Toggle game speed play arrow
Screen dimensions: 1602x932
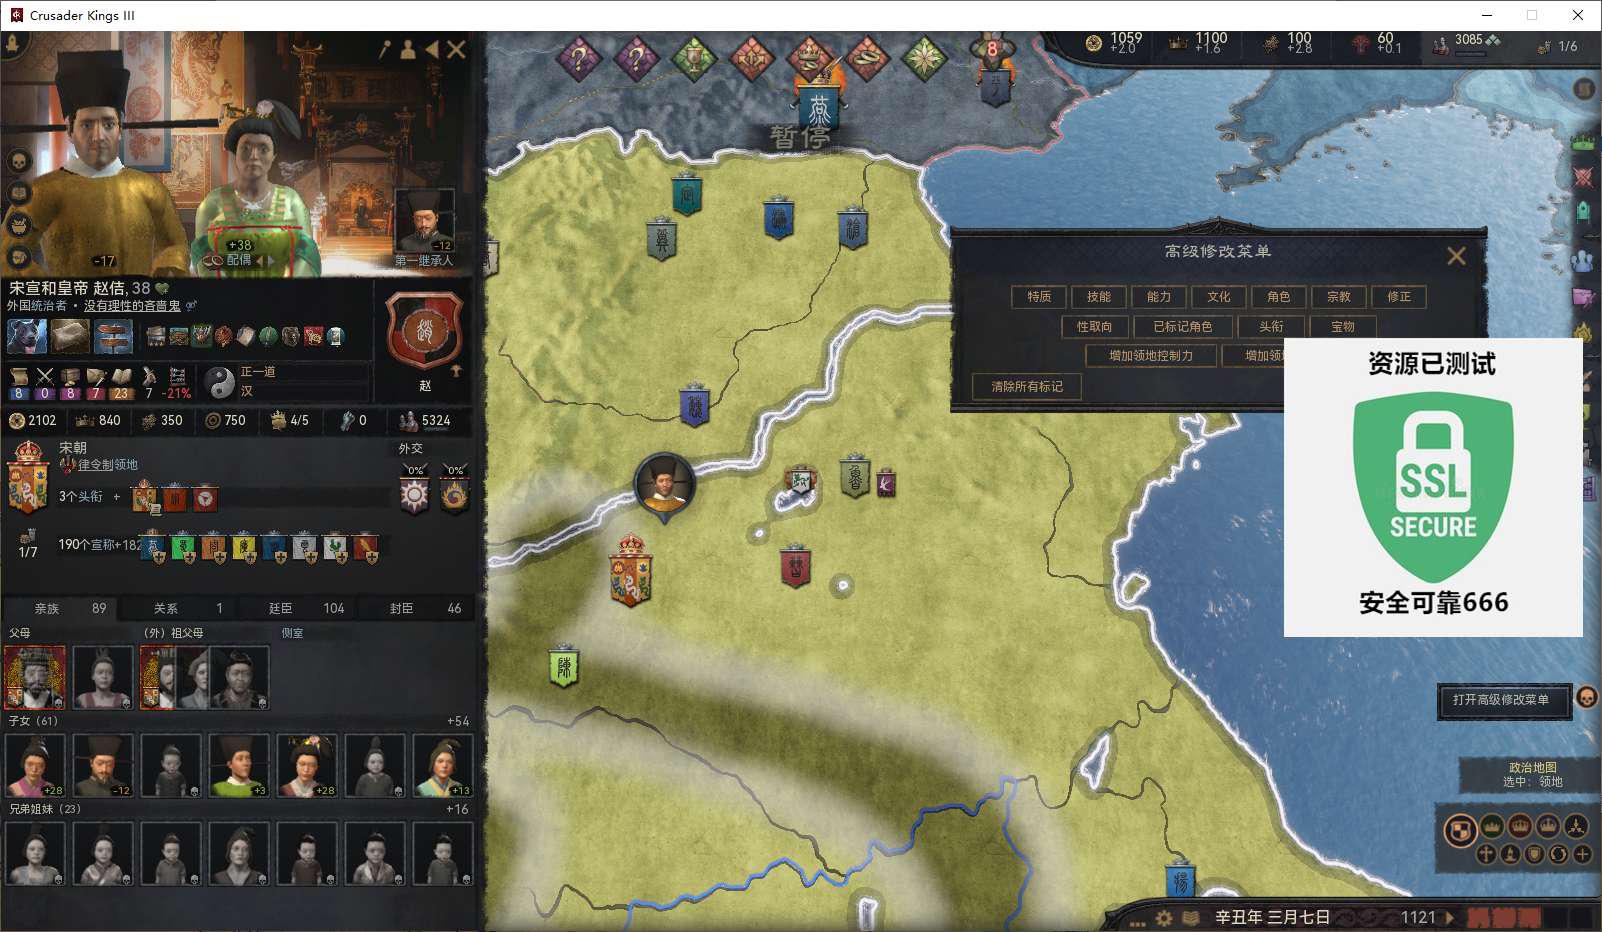tap(1450, 917)
